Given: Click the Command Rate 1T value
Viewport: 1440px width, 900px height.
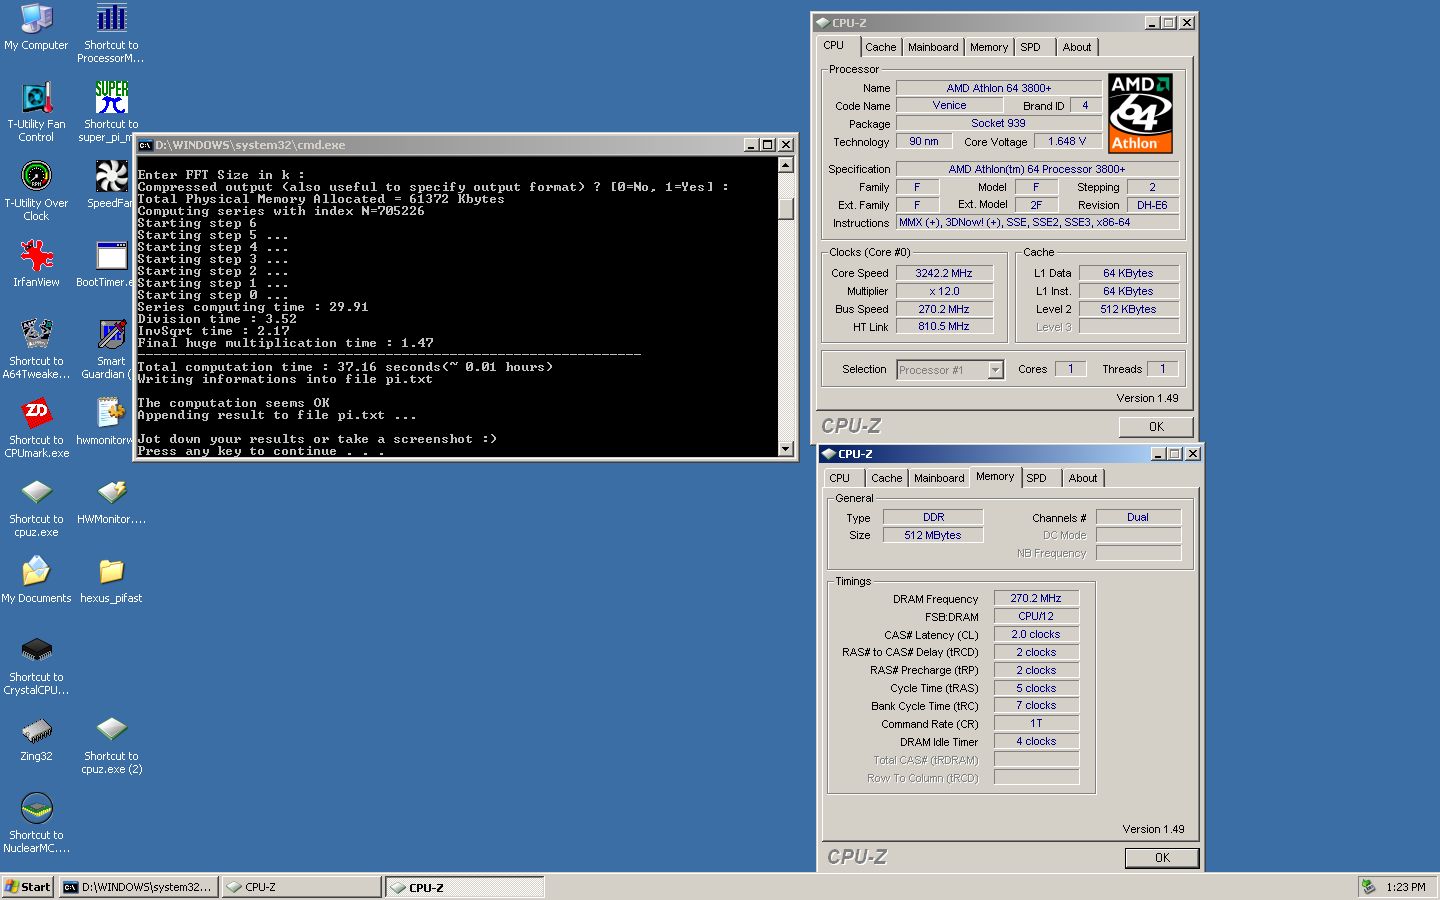Looking at the screenshot, I should pos(1036,723).
